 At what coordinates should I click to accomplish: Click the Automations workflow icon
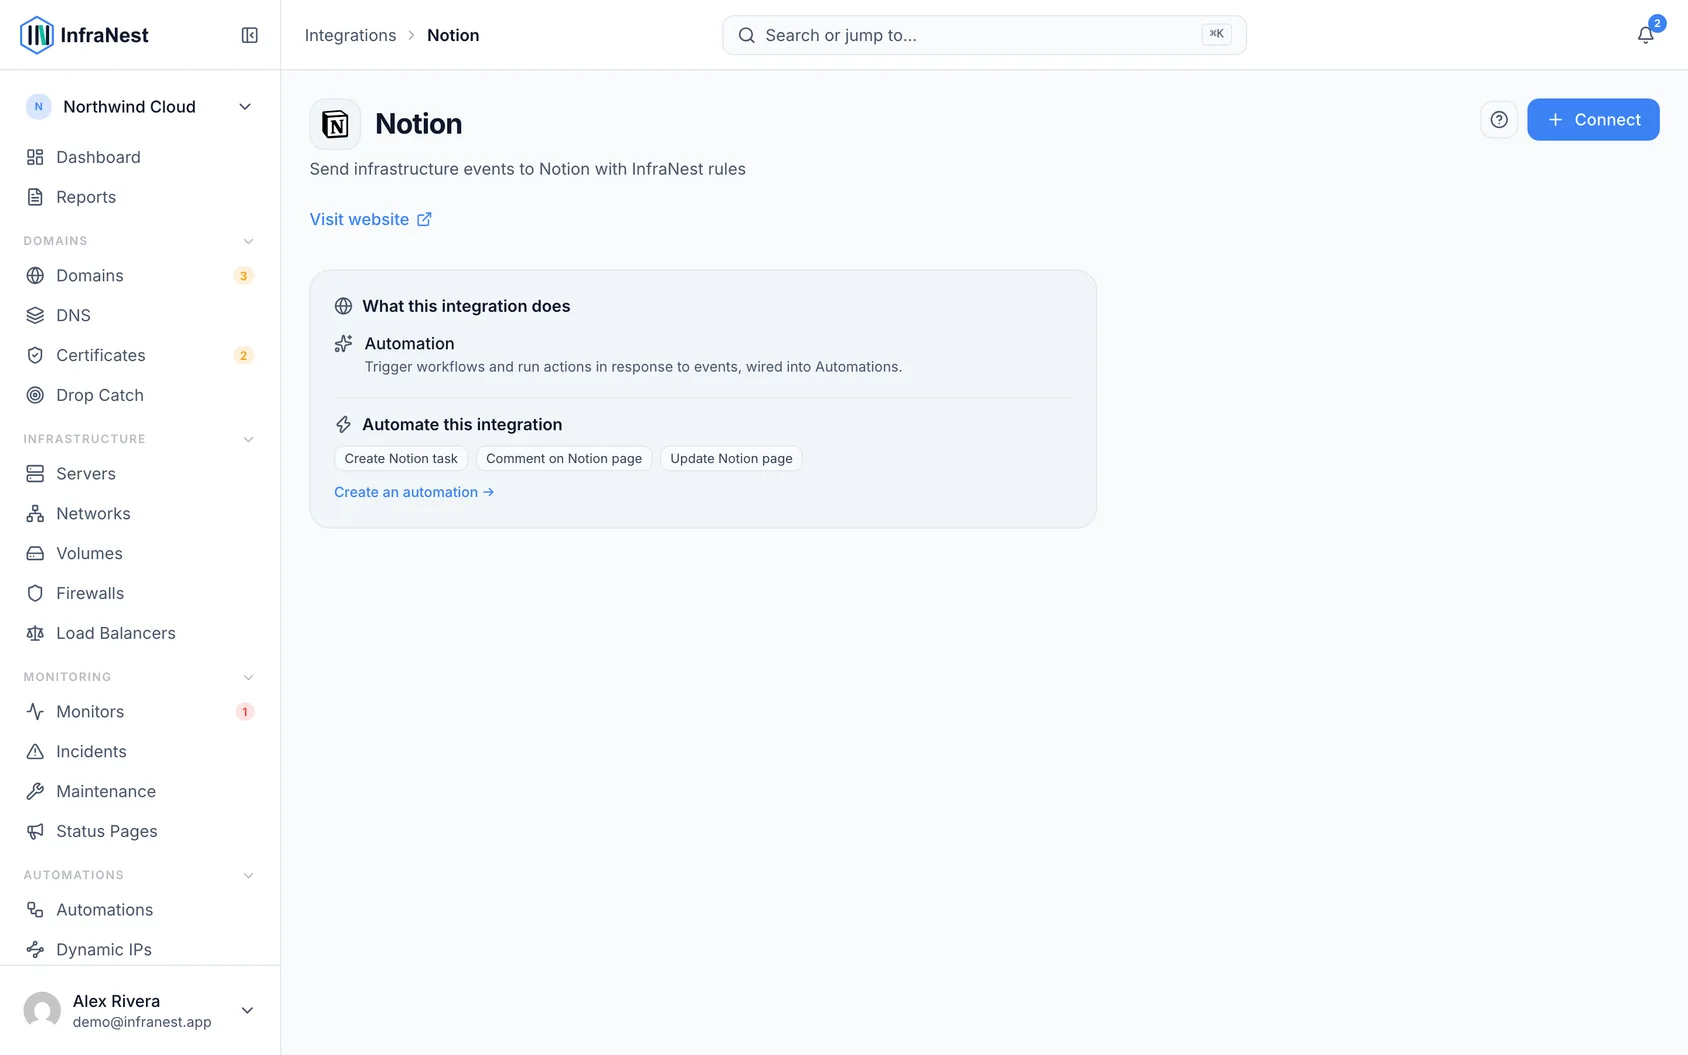tap(35, 909)
